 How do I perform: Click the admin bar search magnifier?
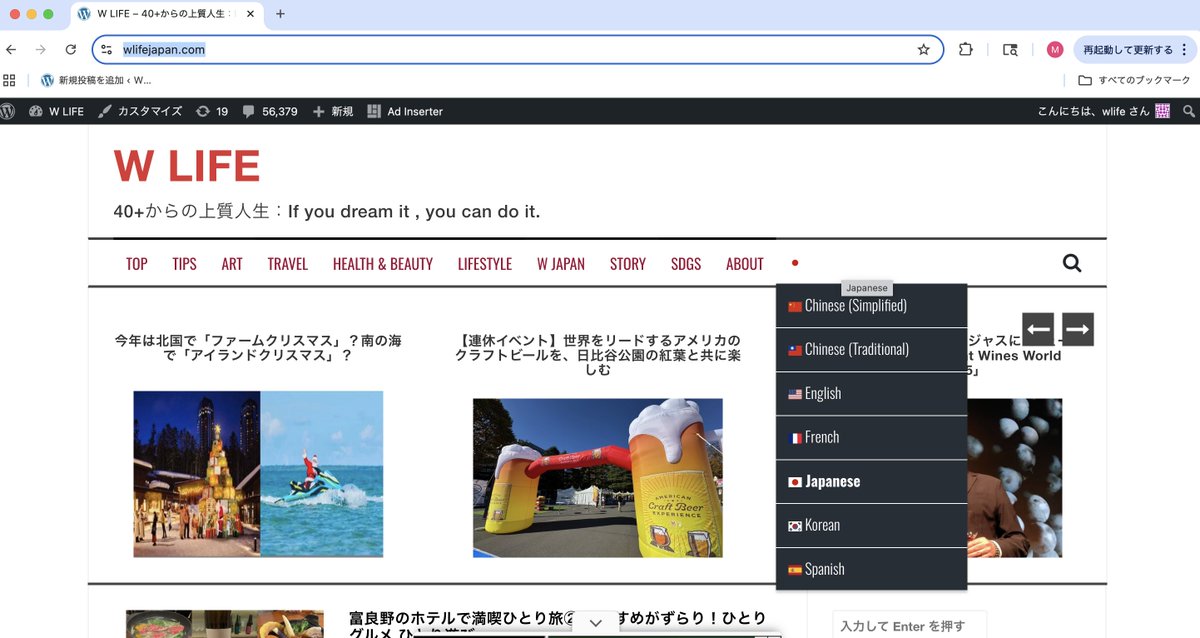coord(1189,111)
